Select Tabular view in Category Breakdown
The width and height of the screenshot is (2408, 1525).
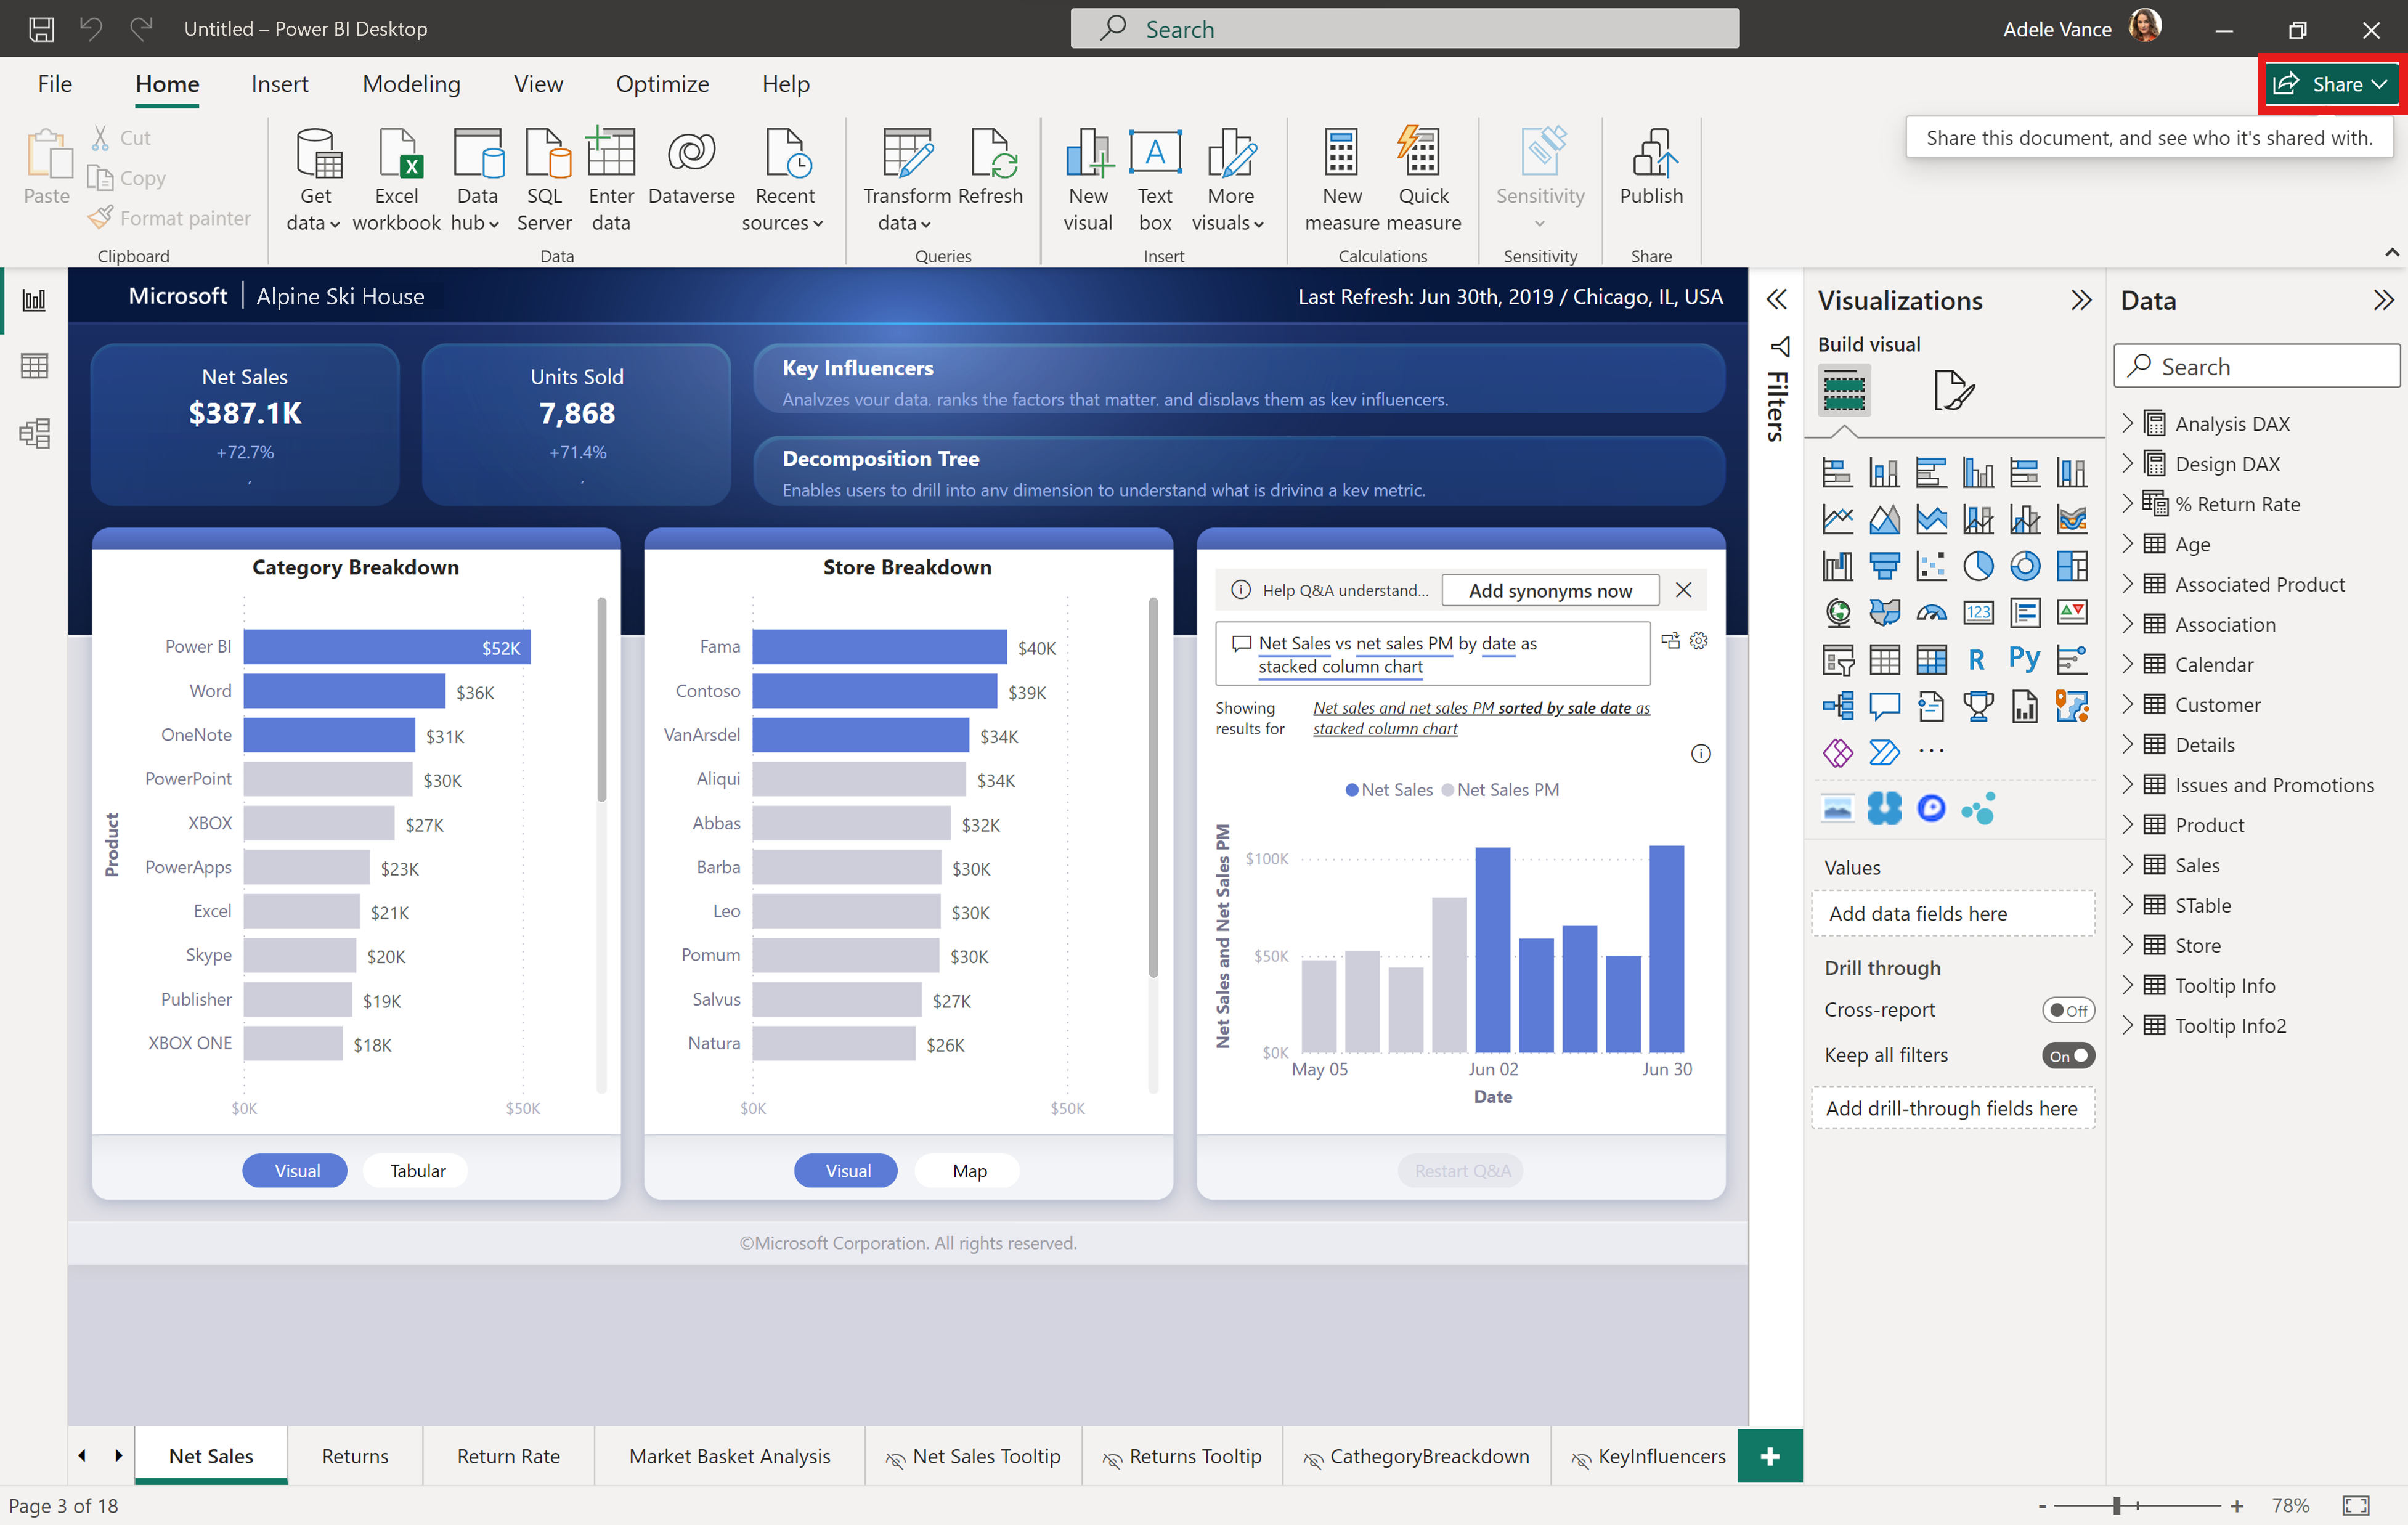[x=417, y=1170]
